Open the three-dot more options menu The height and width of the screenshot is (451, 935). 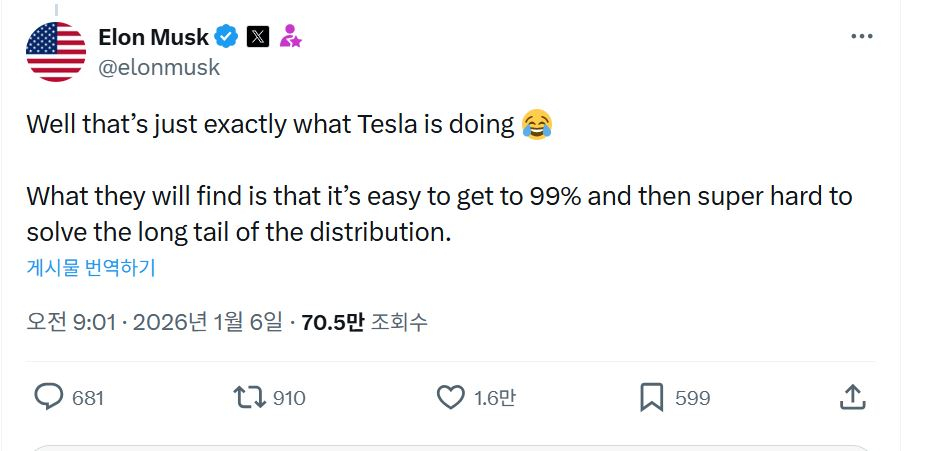coord(861,37)
